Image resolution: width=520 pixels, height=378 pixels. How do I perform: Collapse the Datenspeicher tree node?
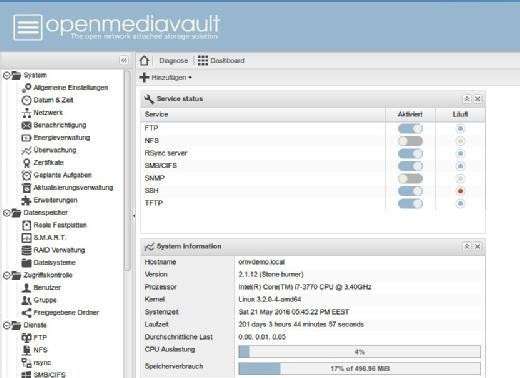7,213
